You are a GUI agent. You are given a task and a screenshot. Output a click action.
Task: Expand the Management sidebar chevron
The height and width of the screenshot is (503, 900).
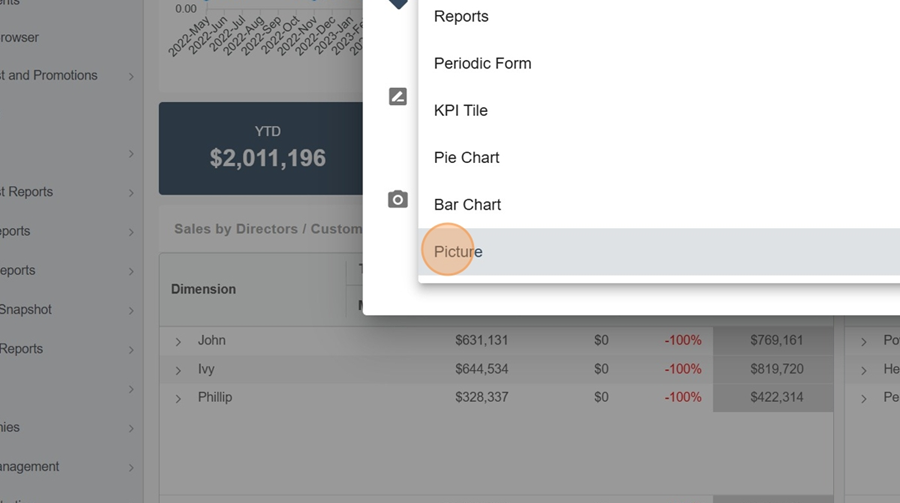click(x=131, y=468)
